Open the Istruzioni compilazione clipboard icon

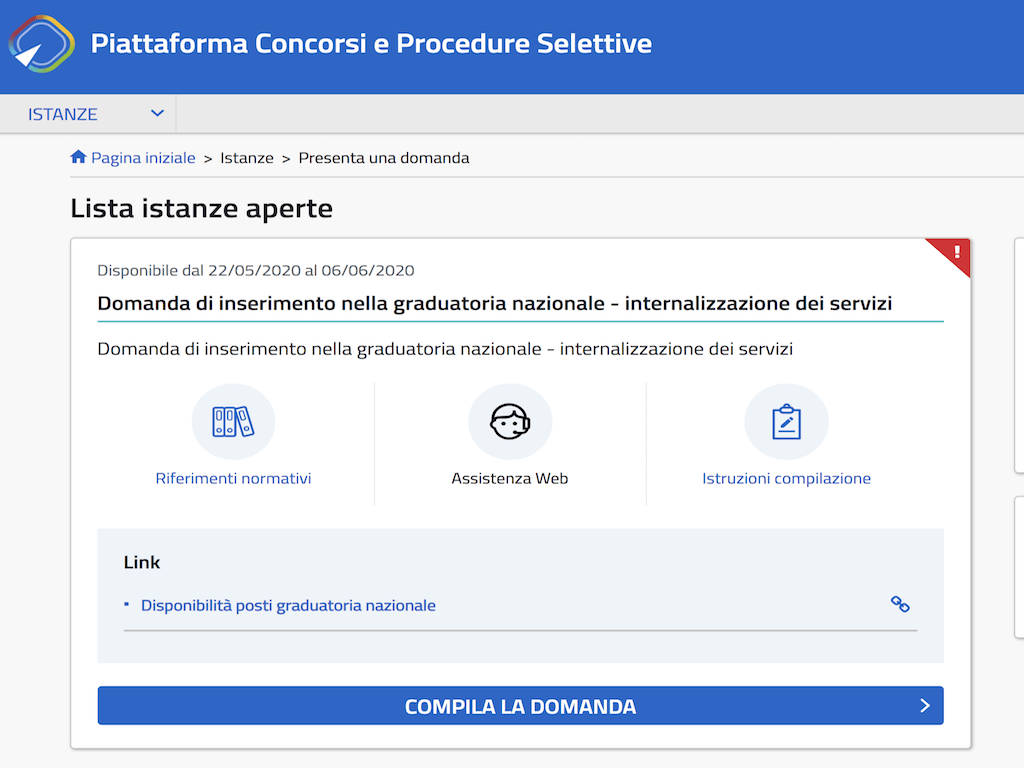click(x=786, y=422)
